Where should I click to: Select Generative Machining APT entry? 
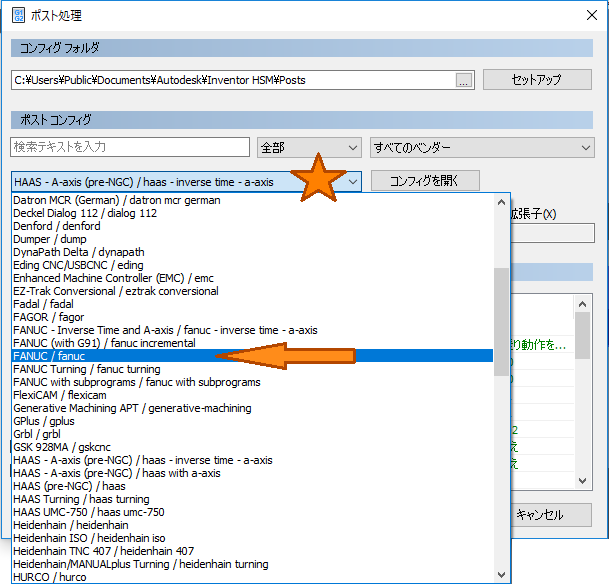pyautogui.click(x=252, y=408)
